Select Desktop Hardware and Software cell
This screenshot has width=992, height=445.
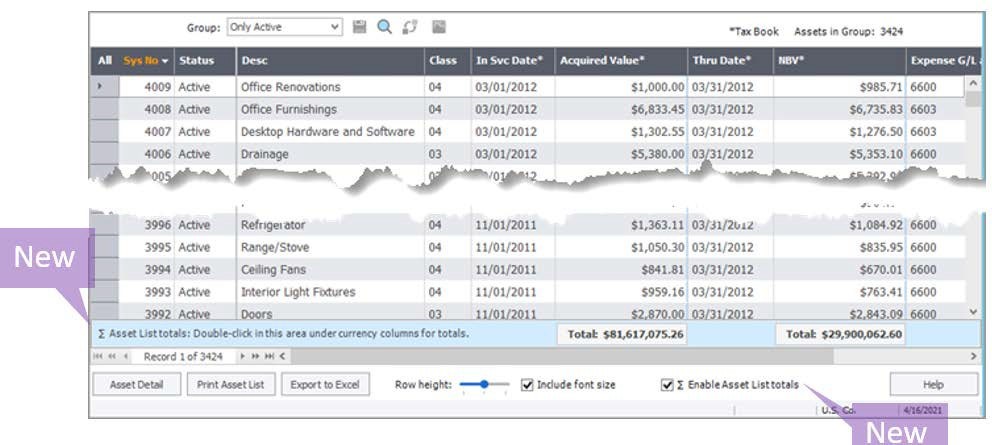[330, 132]
